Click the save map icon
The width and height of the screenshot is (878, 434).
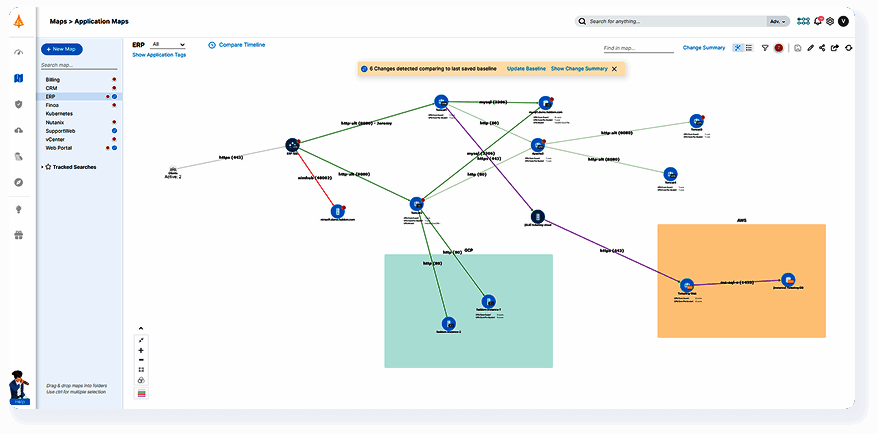pyautogui.click(x=798, y=48)
